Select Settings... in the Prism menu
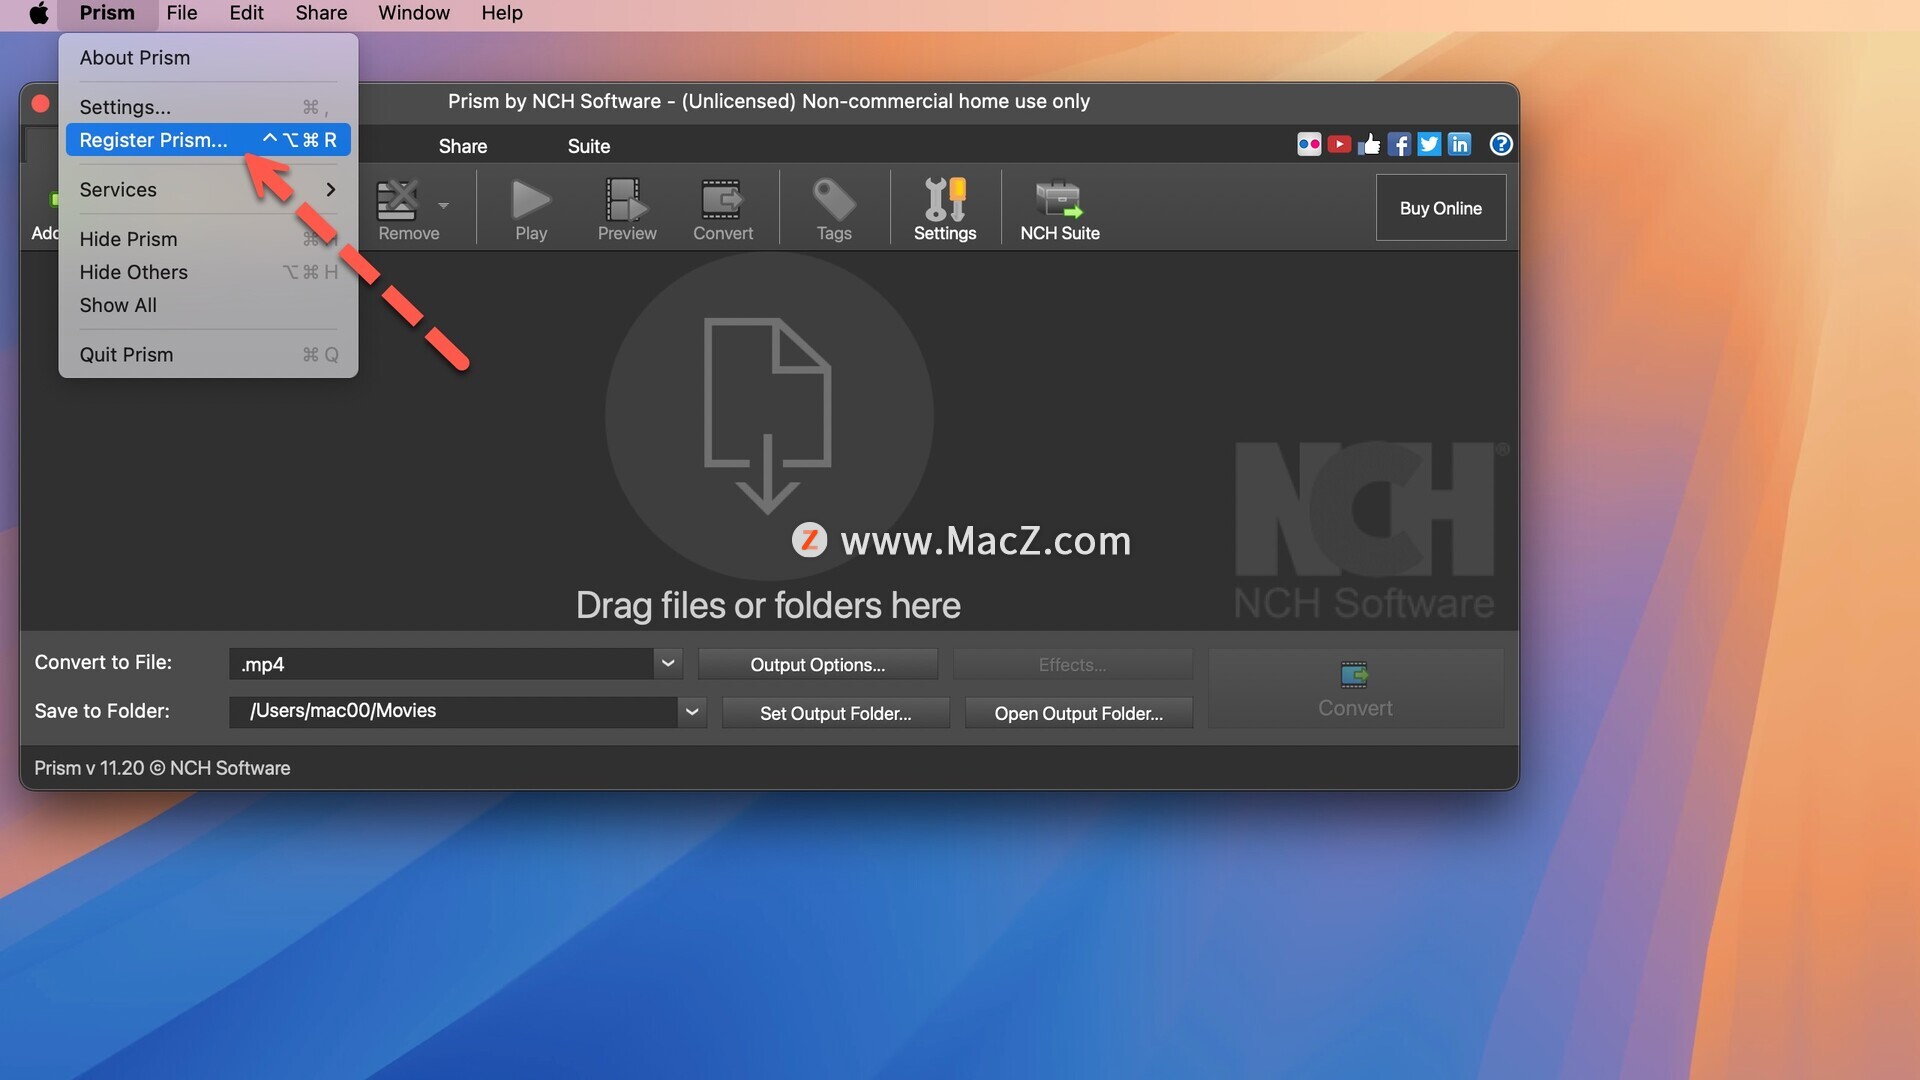The height and width of the screenshot is (1080, 1920). (208, 107)
